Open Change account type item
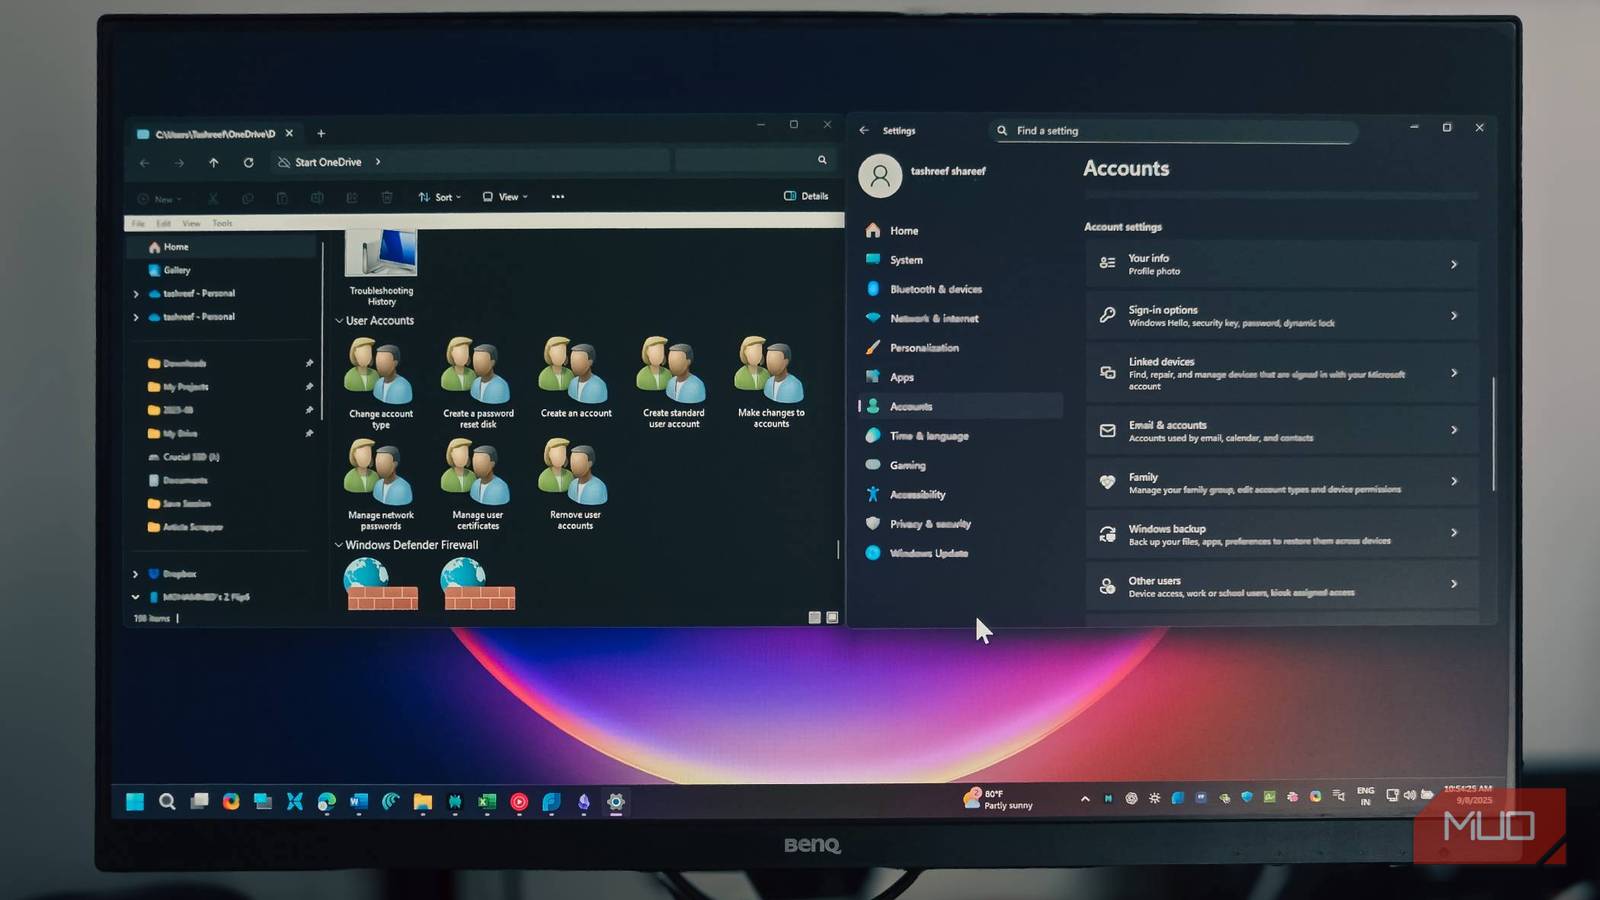Viewport: 1600px width, 900px height. [x=380, y=384]
